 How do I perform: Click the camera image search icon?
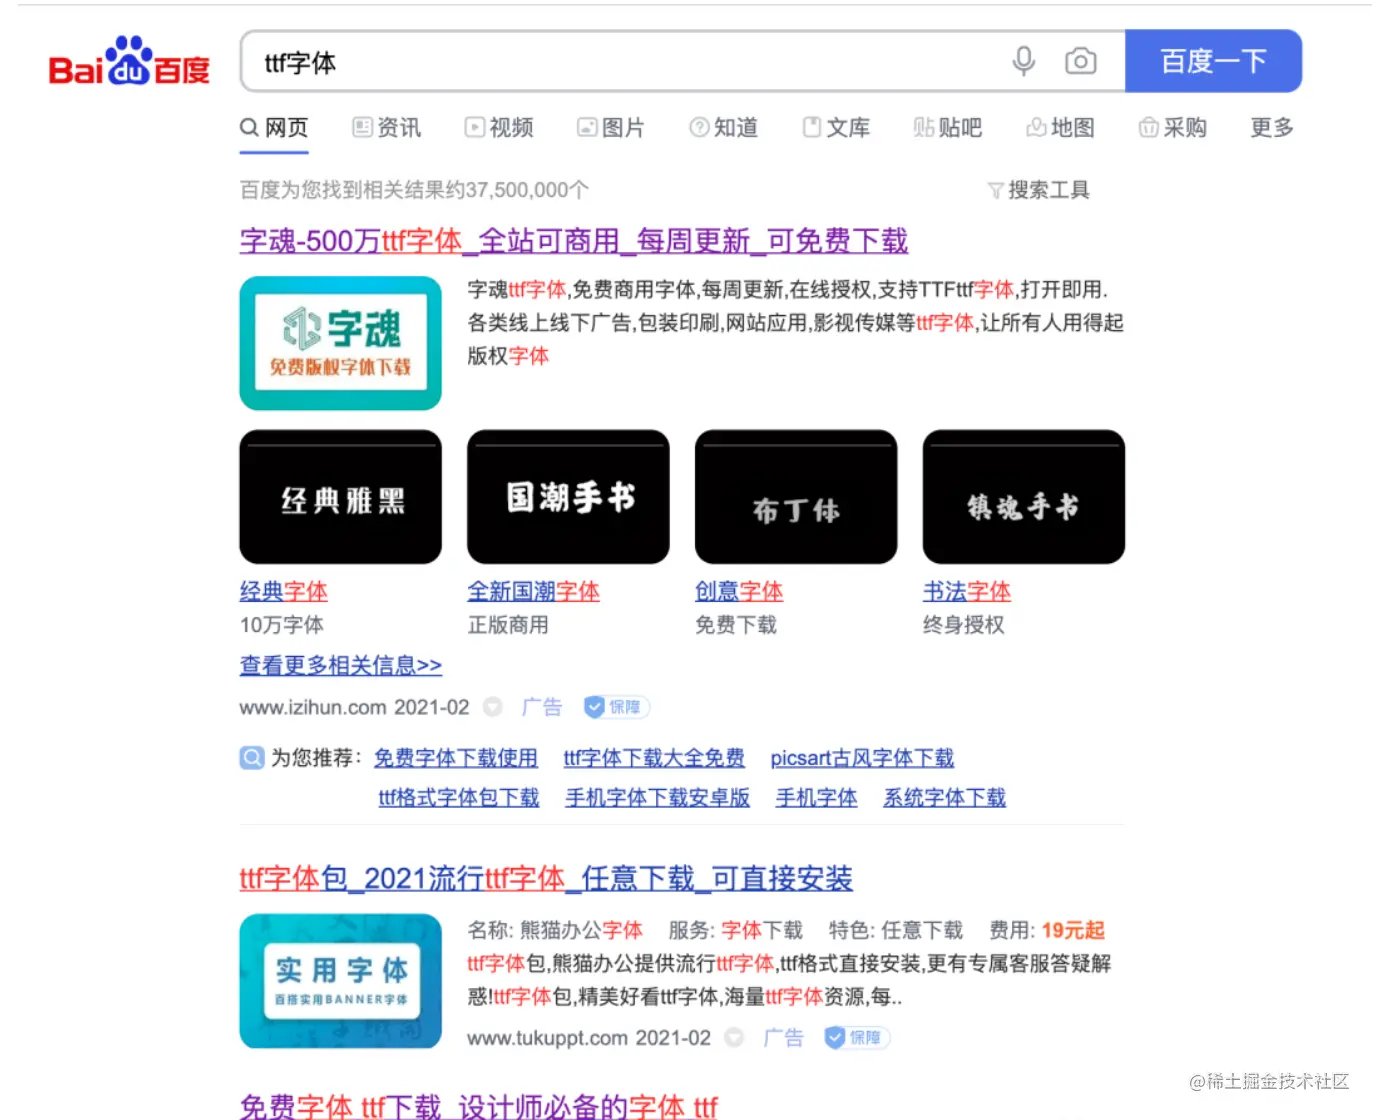1080,62
